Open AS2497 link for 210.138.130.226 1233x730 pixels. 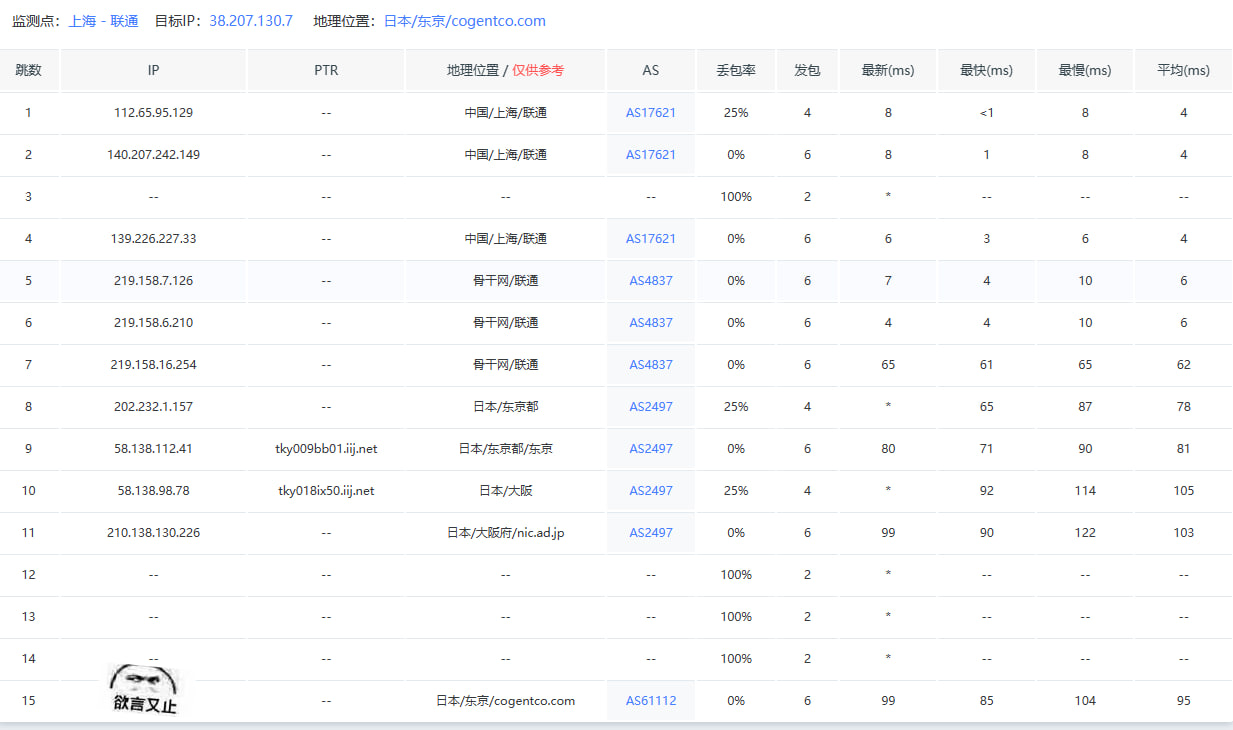pyautogui.click(x=651, y=533)
